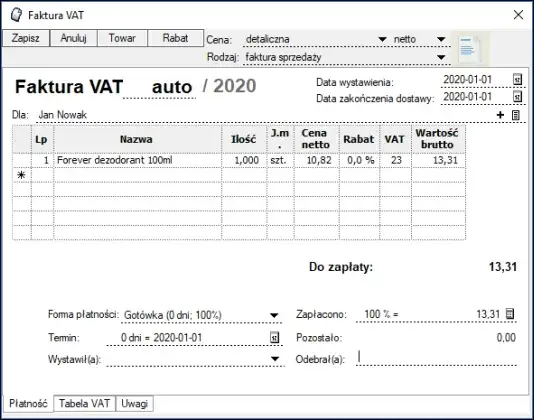Switch to the Uwagi tab

click(134, 404)
